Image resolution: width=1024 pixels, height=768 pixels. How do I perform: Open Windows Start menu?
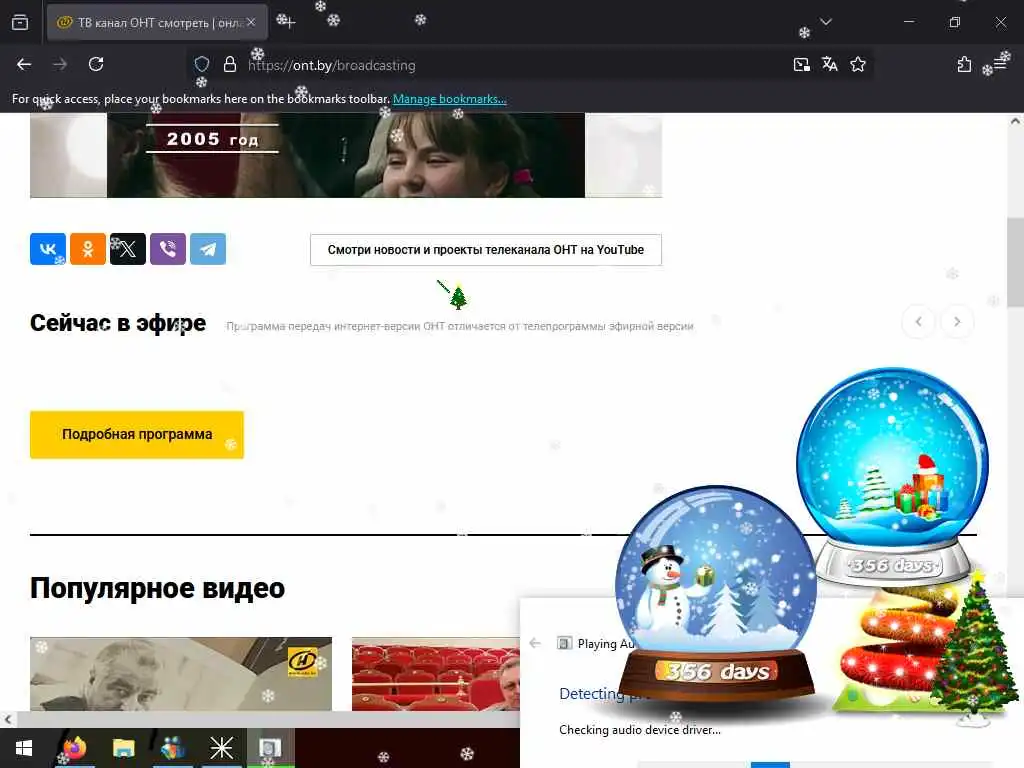24,748
